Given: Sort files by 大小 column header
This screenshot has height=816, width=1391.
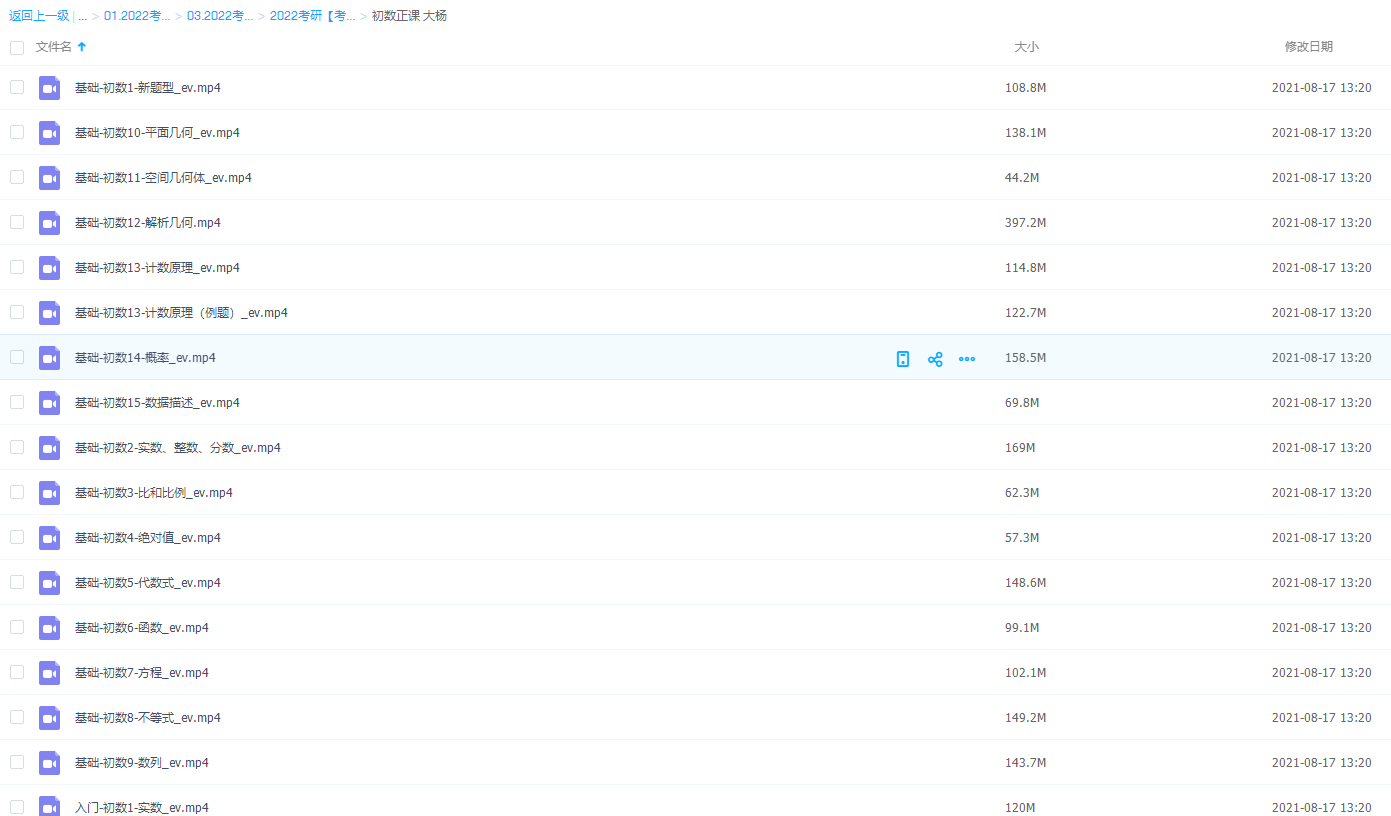Looking at the screenshot, I should point(1026,47).
